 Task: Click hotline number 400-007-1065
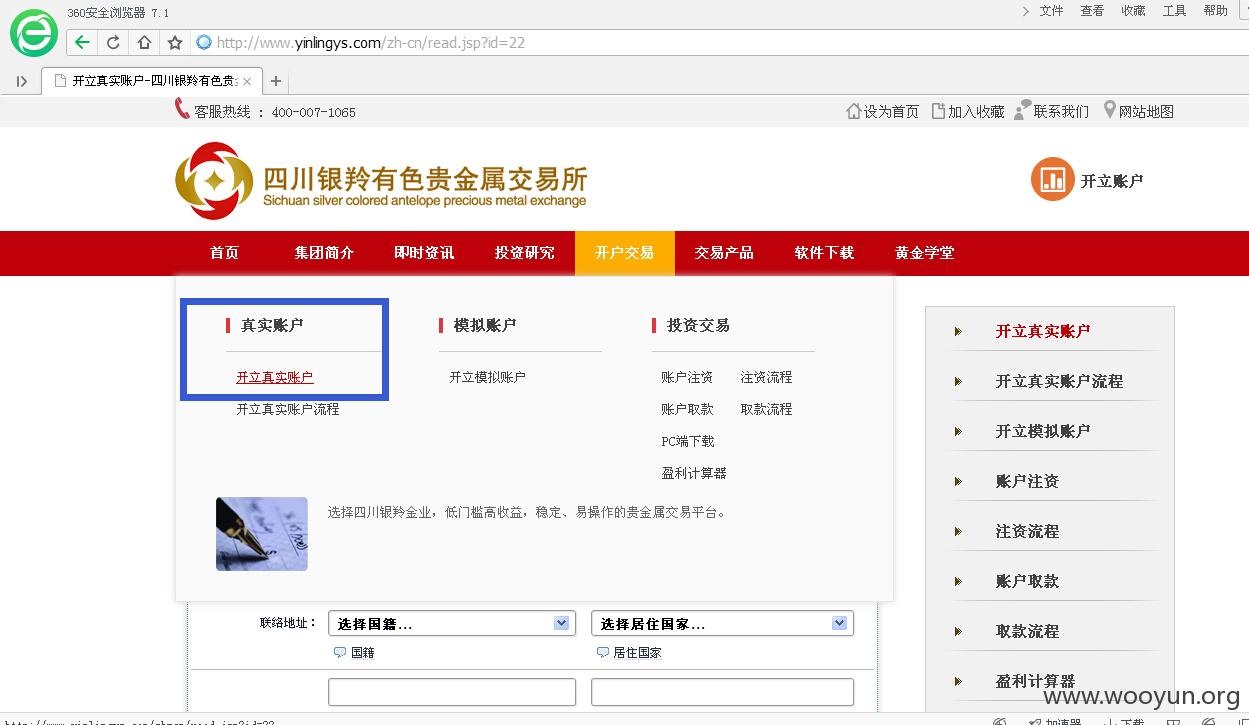tap(313, 112)
